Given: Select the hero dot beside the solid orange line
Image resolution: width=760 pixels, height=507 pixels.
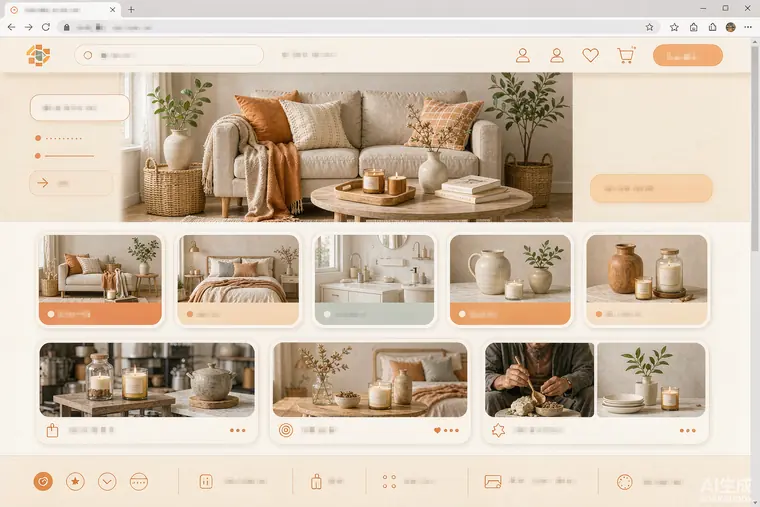Looking at the screenshot, I should pyautogui.click(x=38, y=156).
